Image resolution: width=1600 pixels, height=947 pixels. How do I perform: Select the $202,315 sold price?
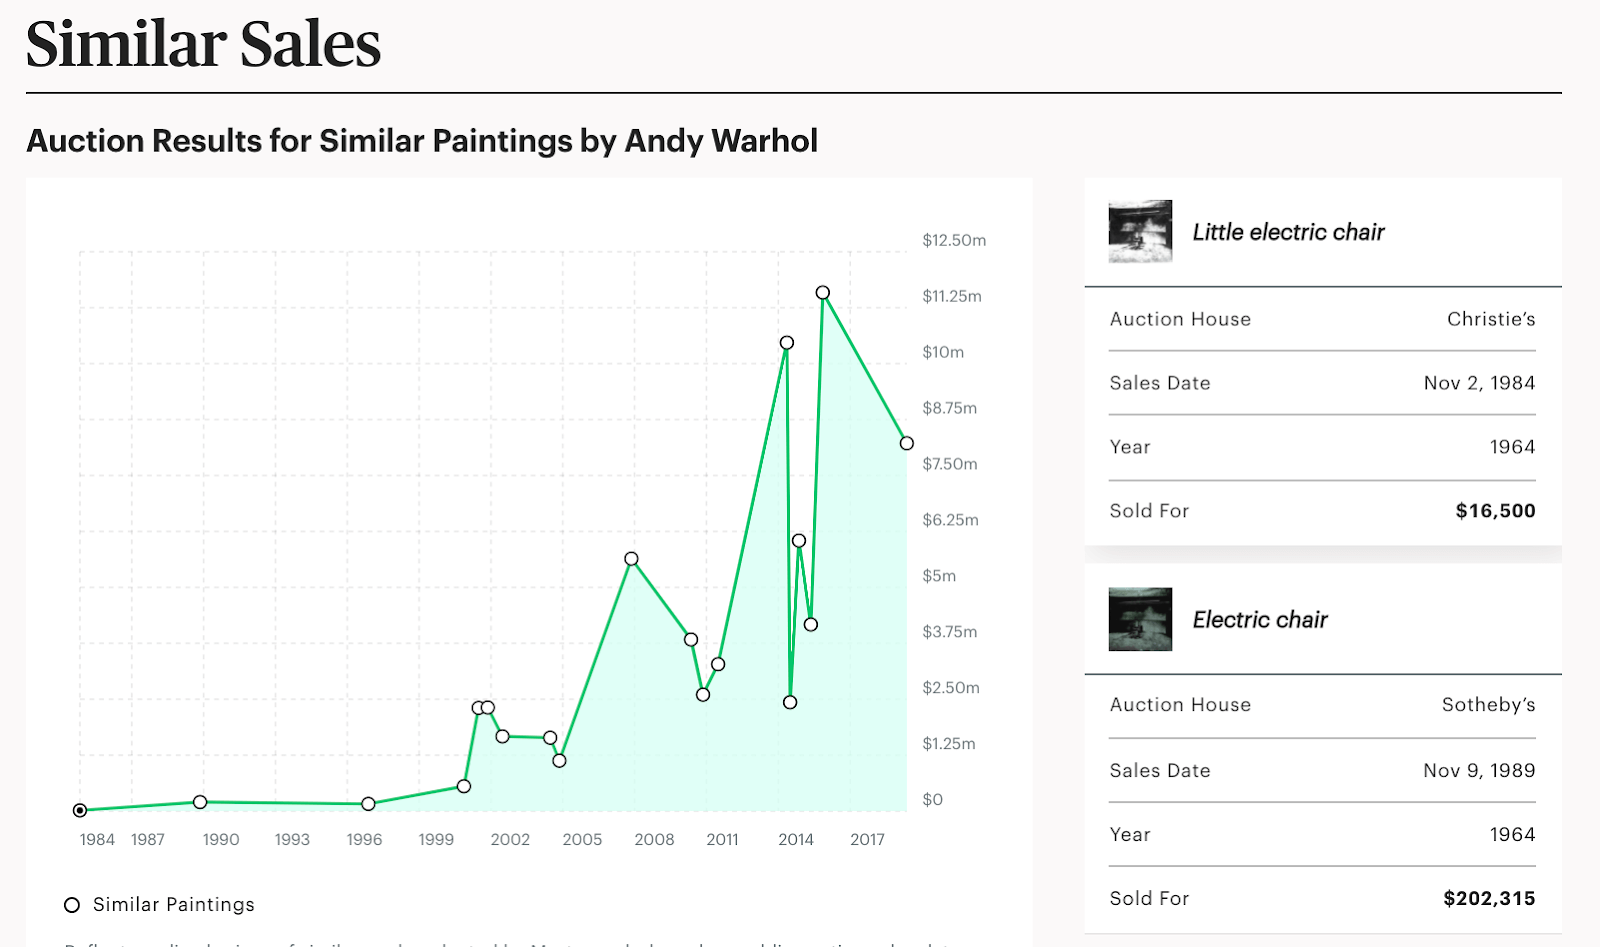click(1489, 899)
